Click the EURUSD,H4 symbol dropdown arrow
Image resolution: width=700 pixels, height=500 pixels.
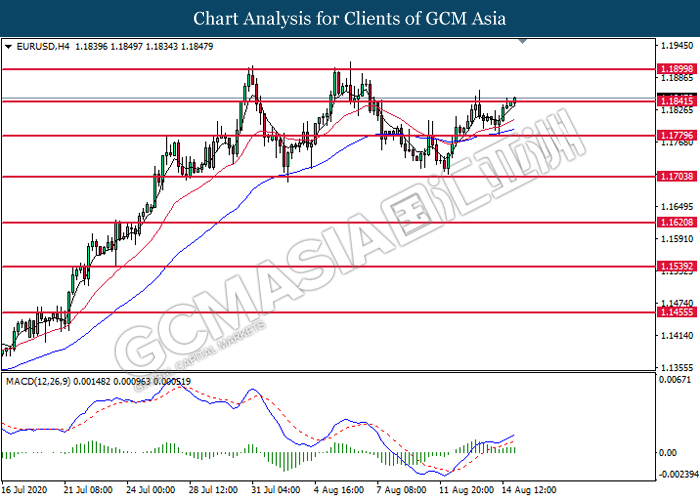(x=8, y=46)
